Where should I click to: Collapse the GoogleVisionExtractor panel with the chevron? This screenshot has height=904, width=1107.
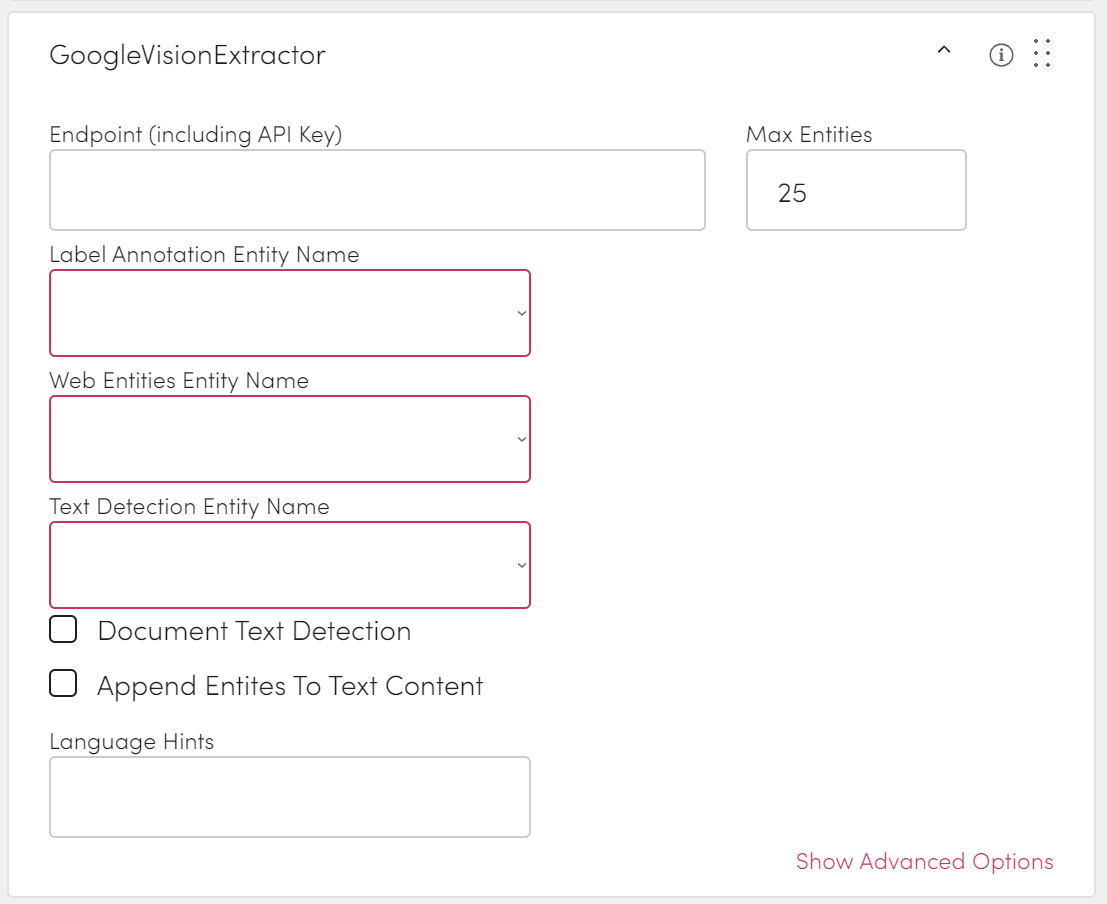tap(943, 52)
